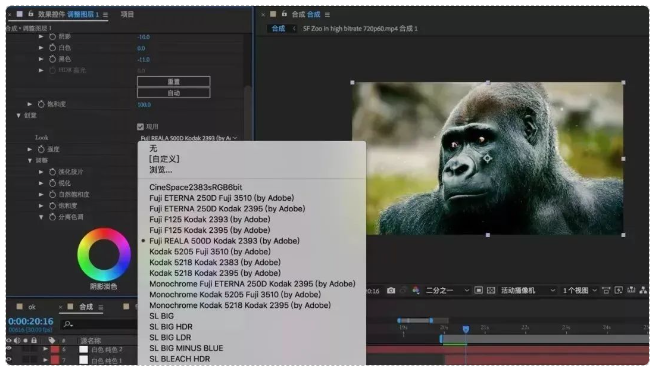Viewport: 656px width, 370px height.
Task: Open the 1个视图 view layout dropdown
Action: point(579,290)
